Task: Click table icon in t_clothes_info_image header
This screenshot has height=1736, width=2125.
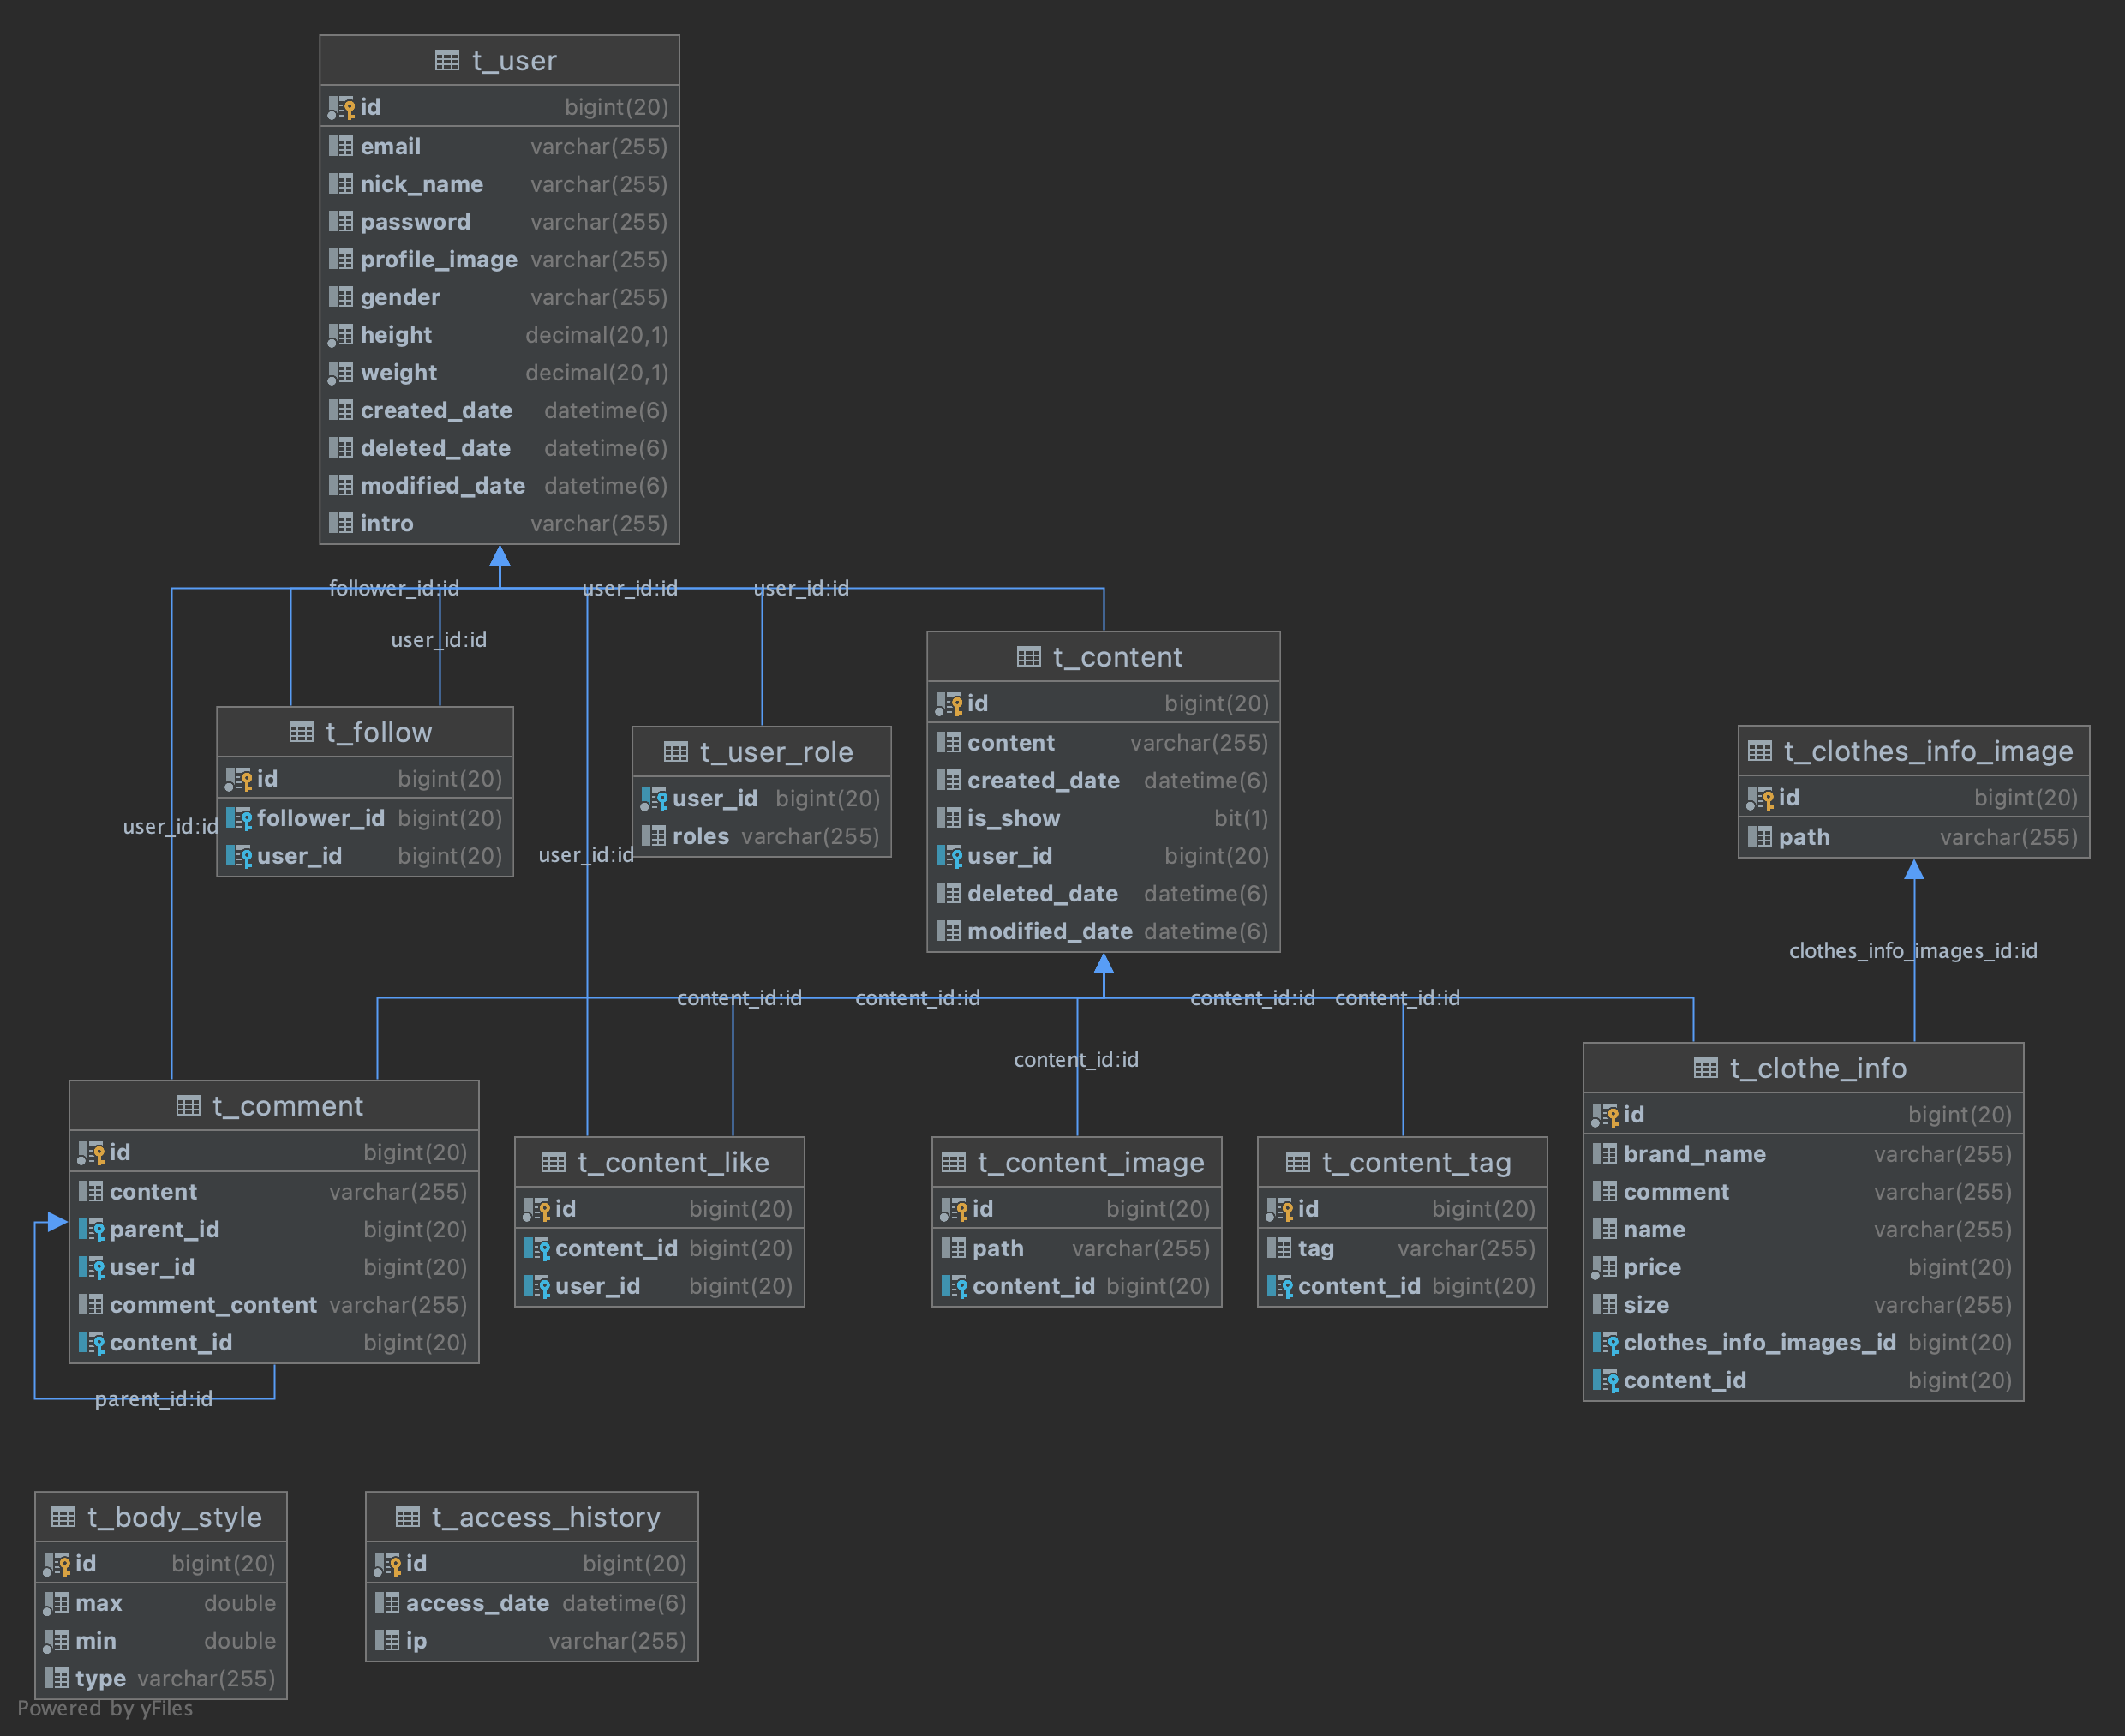Action: click(x=1760, y=751)
